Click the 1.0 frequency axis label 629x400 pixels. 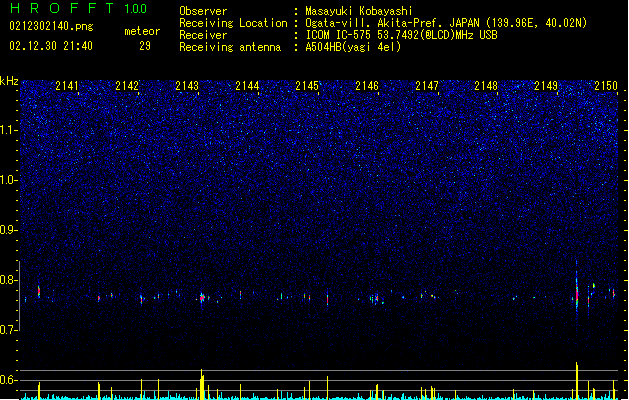(x=9, y=180)
